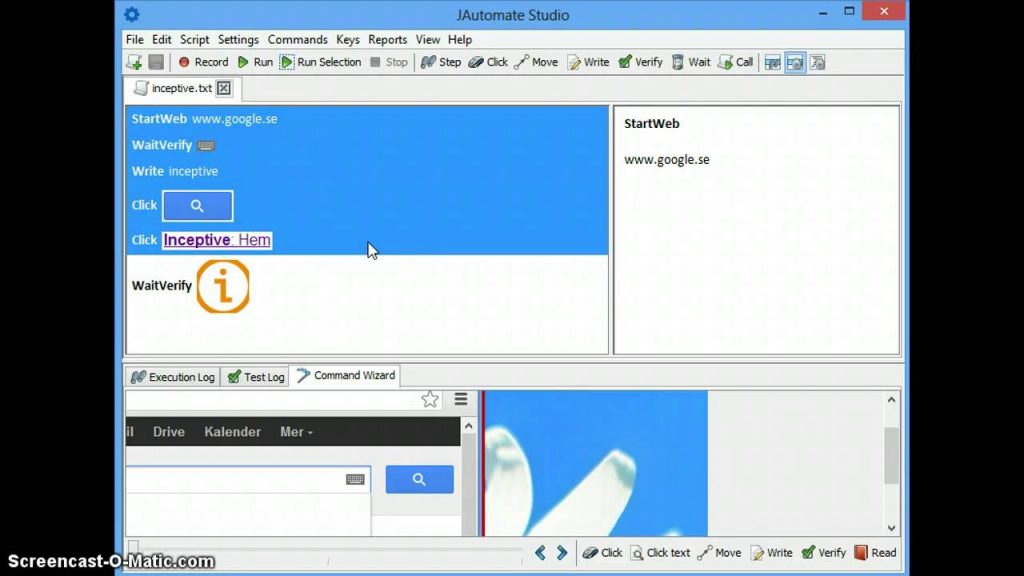Run the script with the Run button
Screen dimensions: 1024x576
[x=255, y=62]
